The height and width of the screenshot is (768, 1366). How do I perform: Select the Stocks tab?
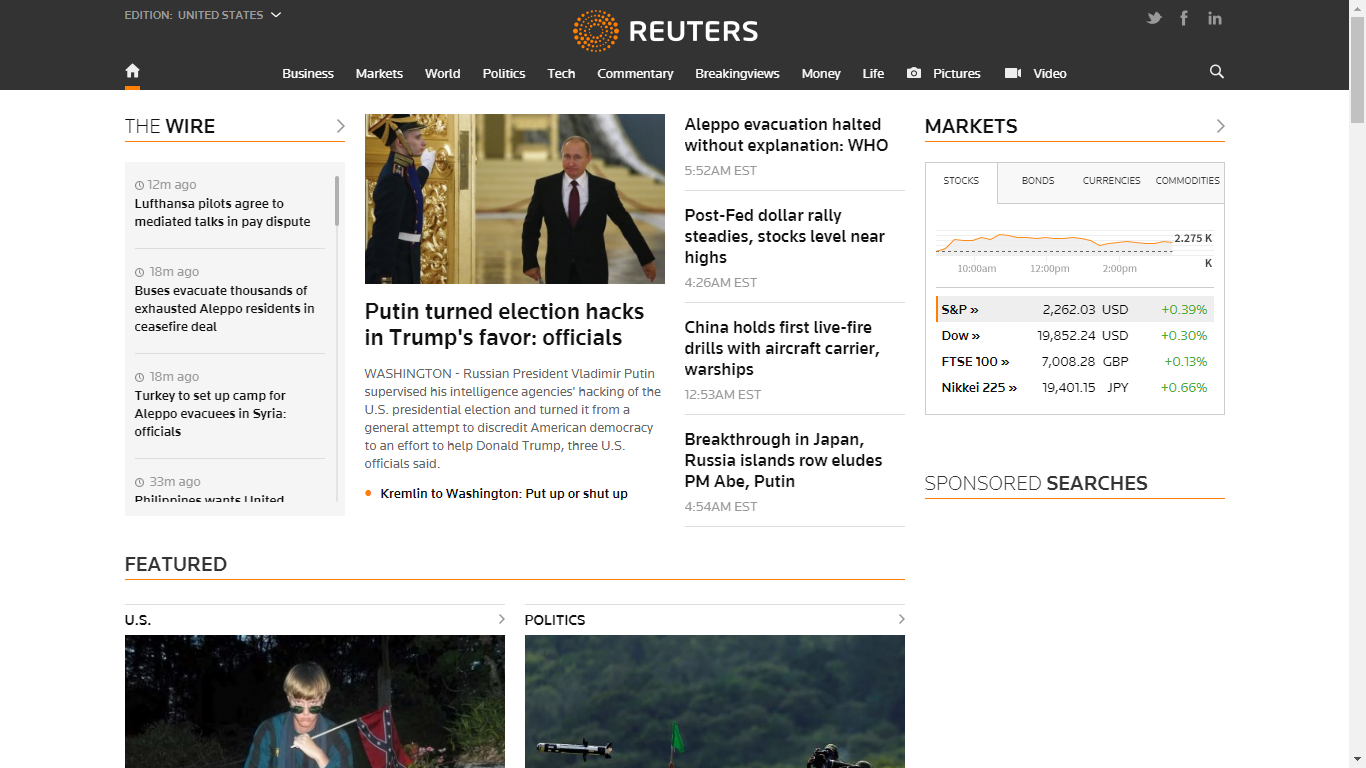pyautogui.click(x=961, y=181)
